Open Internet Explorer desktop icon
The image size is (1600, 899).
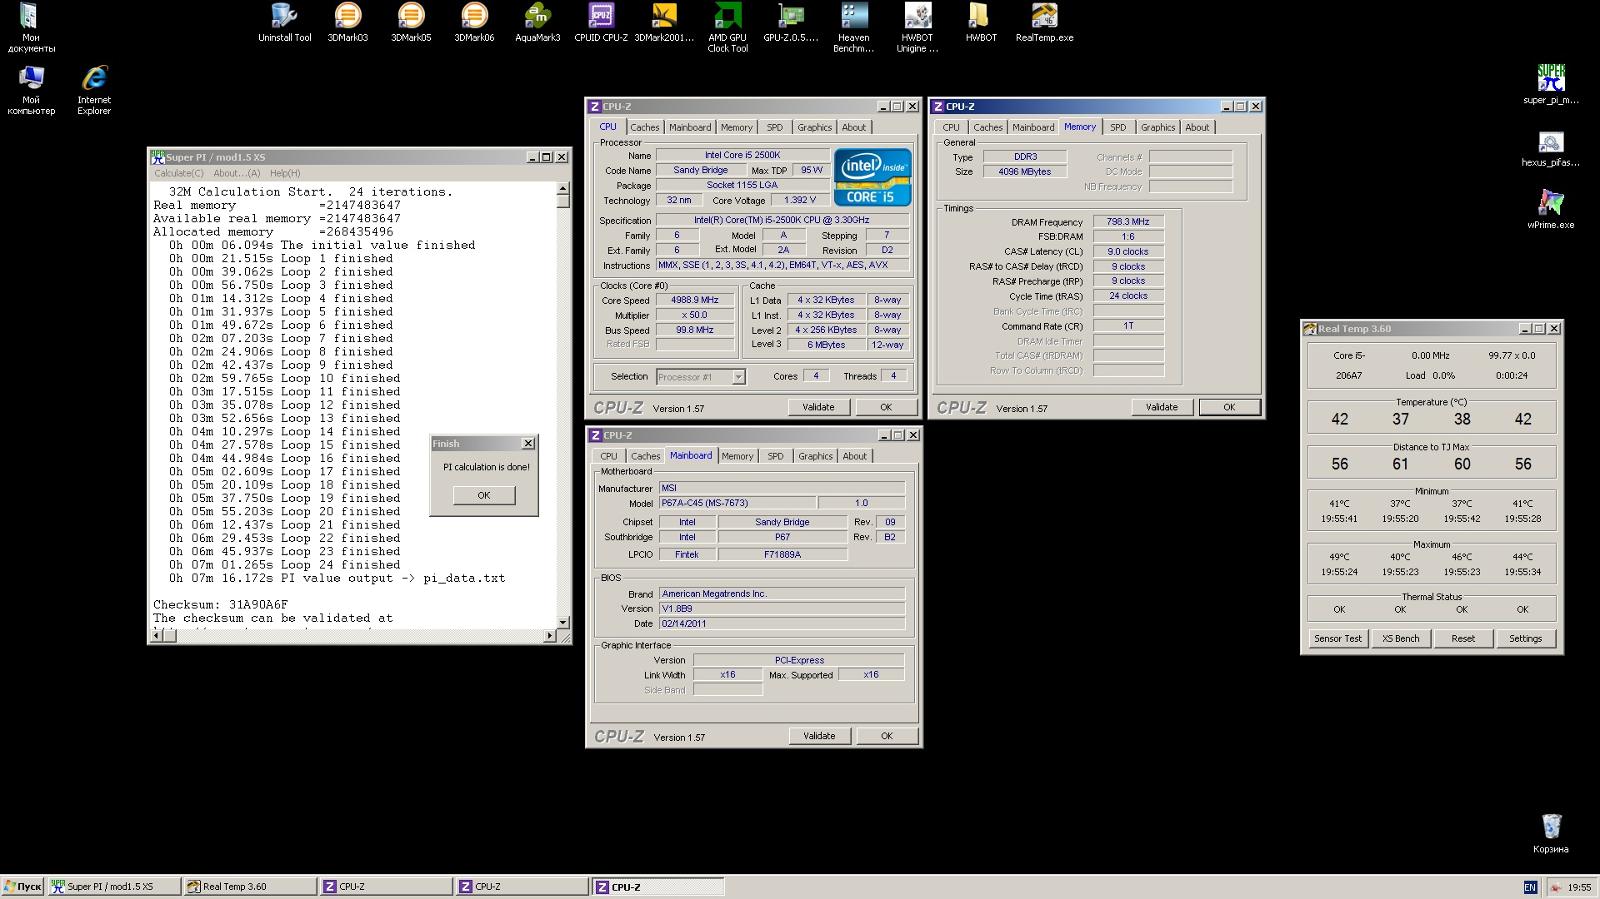[94, 91]
